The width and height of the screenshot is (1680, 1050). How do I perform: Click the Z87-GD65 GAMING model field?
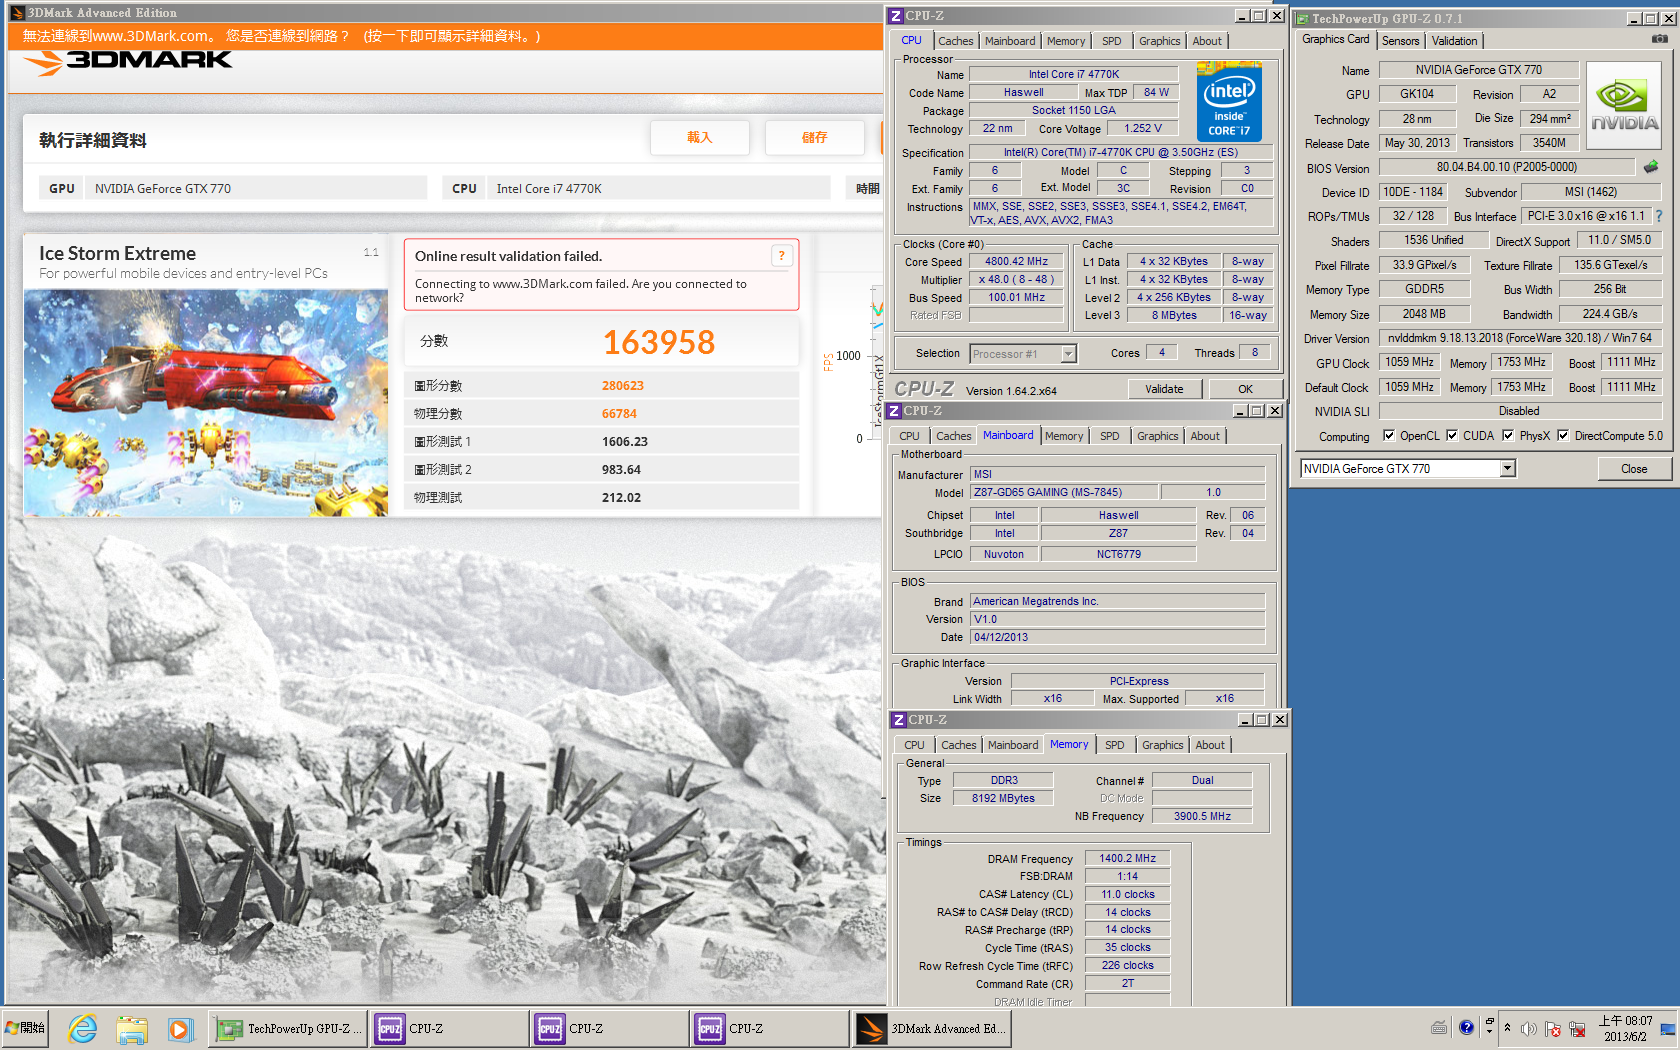pos(1064,492)
